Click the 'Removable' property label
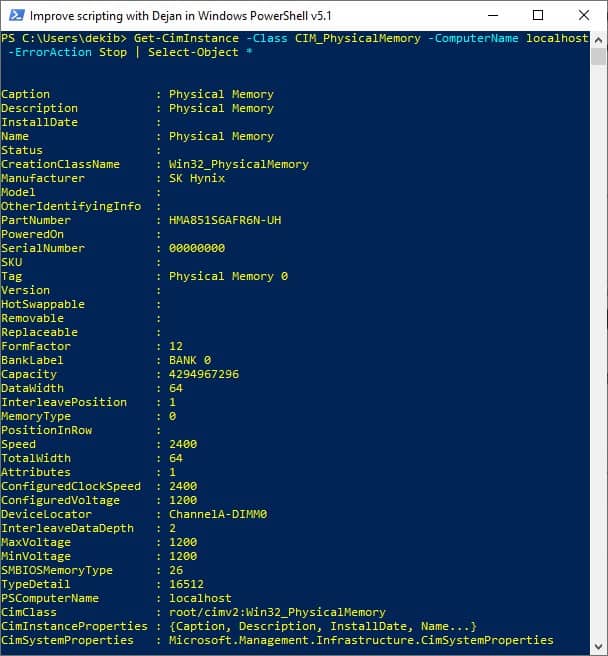 tap(32, 318)
